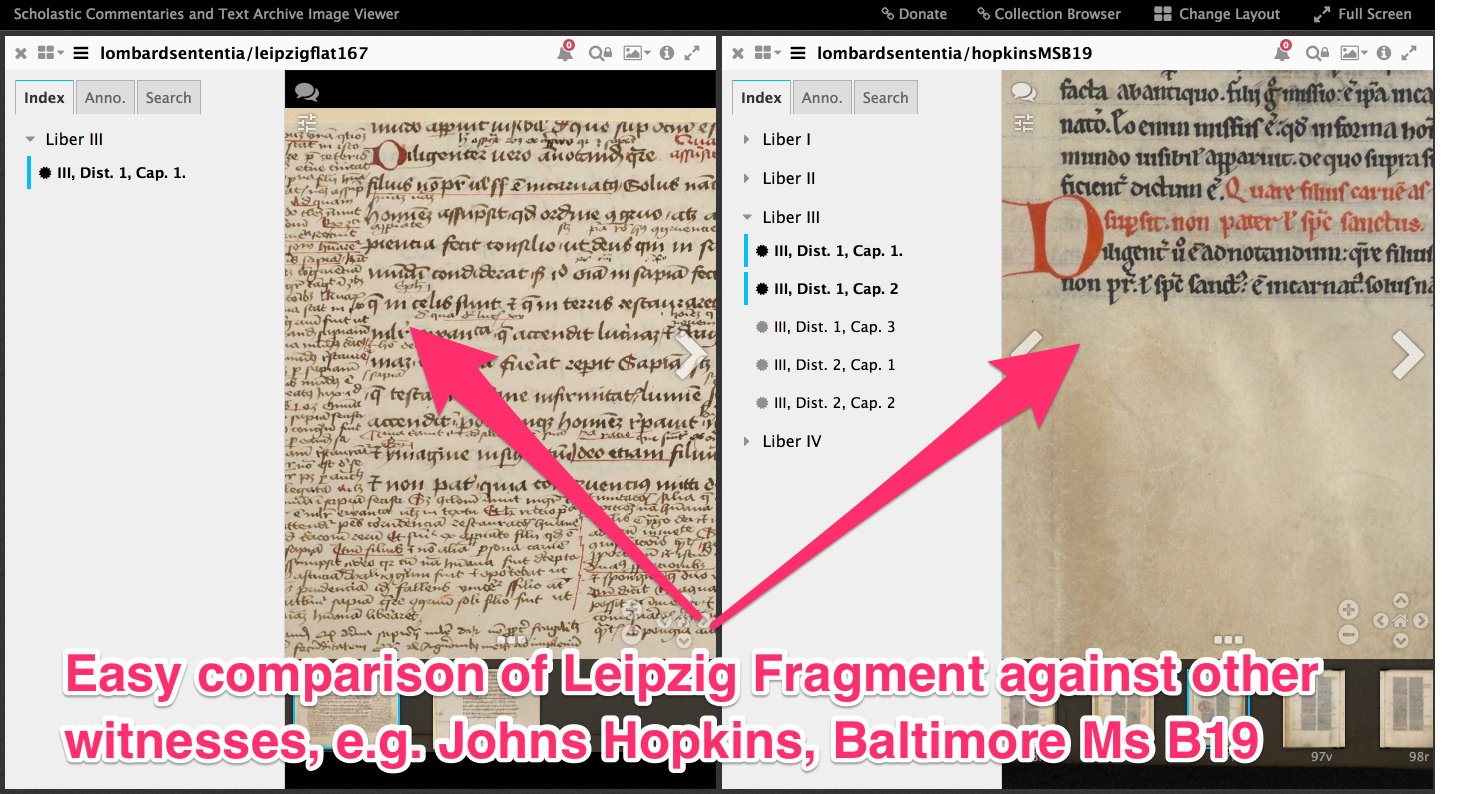1476x794 pixels.
Task: Toggle zoom lock icon in leipzigflat167 window
Action: click(599, 53)
